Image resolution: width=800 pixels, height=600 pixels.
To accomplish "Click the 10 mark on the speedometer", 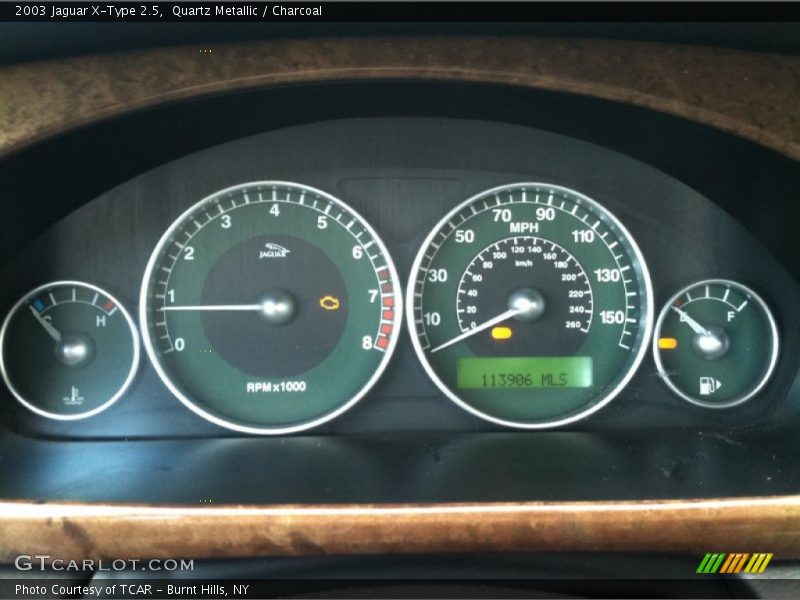I will point(431,319).
